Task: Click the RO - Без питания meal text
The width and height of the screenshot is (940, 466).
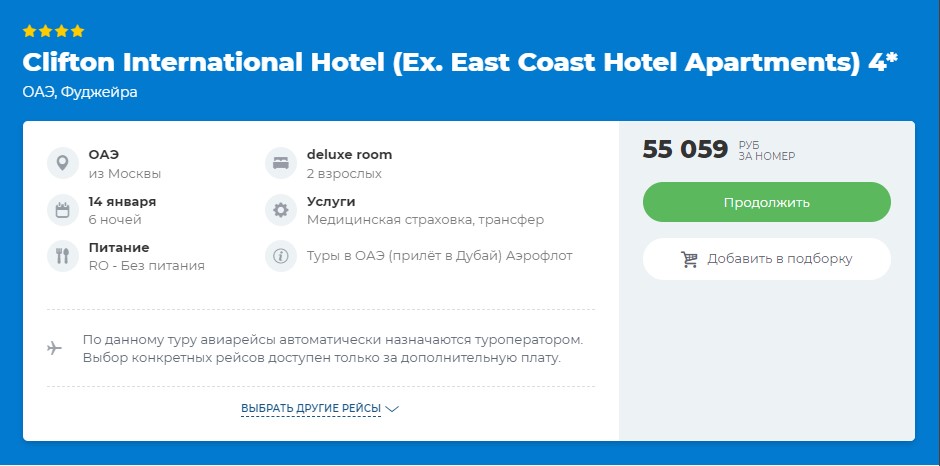Action: [x=146, y=265]
